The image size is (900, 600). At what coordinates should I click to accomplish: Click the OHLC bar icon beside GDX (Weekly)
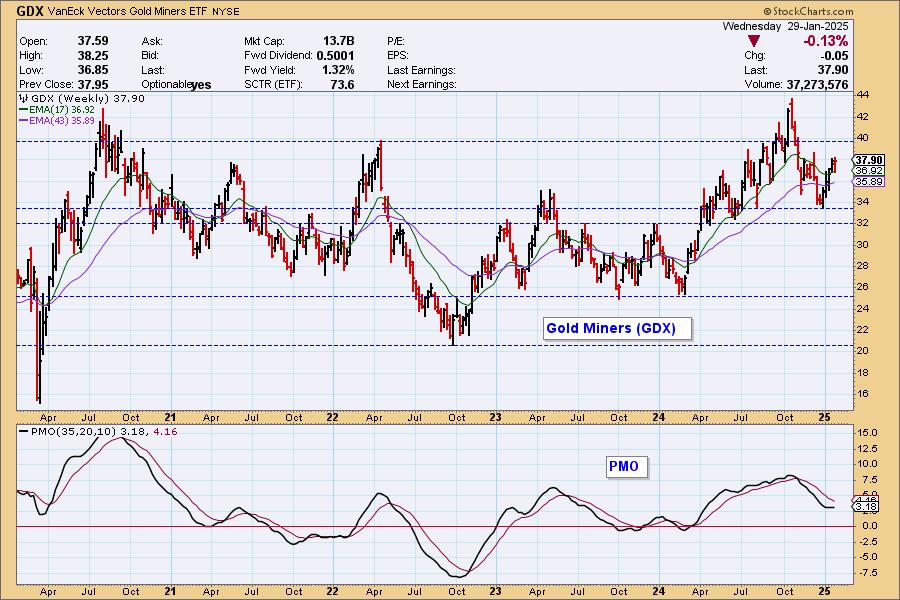24,98
